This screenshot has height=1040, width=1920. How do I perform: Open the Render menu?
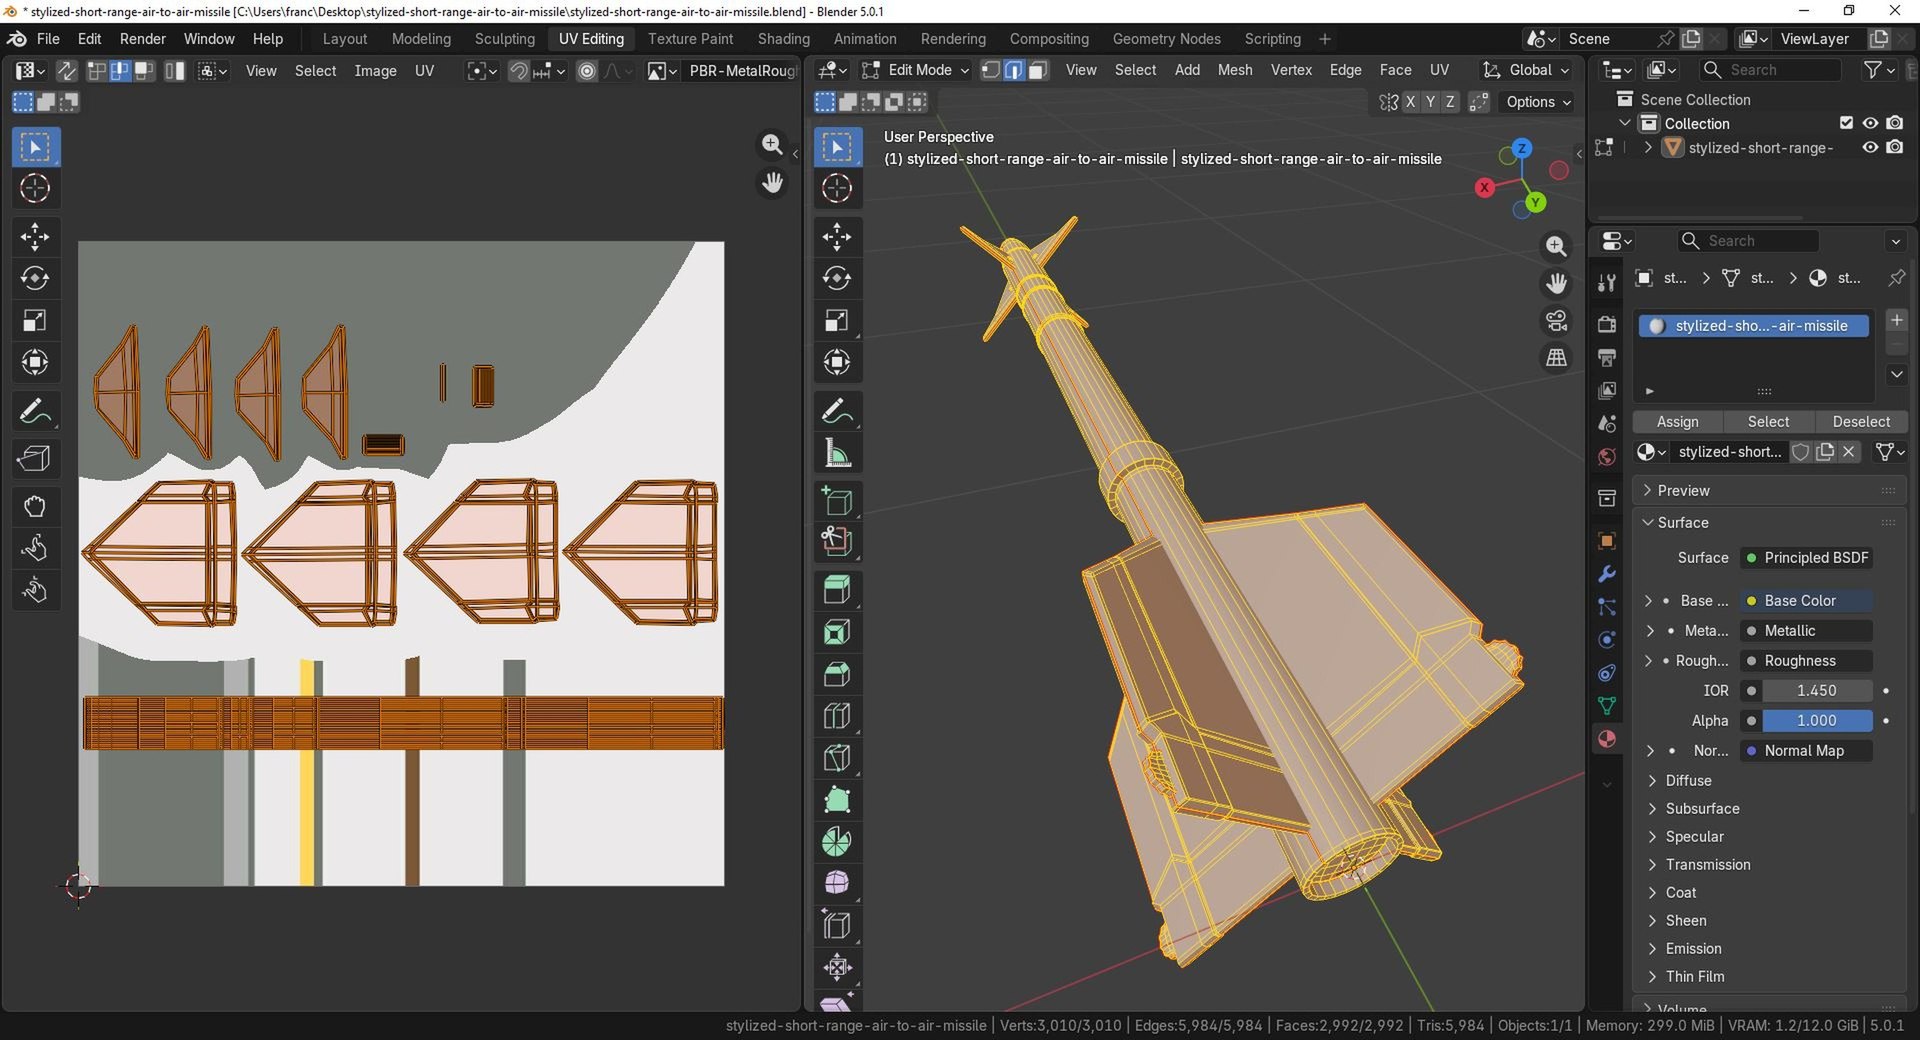(142, 39)
